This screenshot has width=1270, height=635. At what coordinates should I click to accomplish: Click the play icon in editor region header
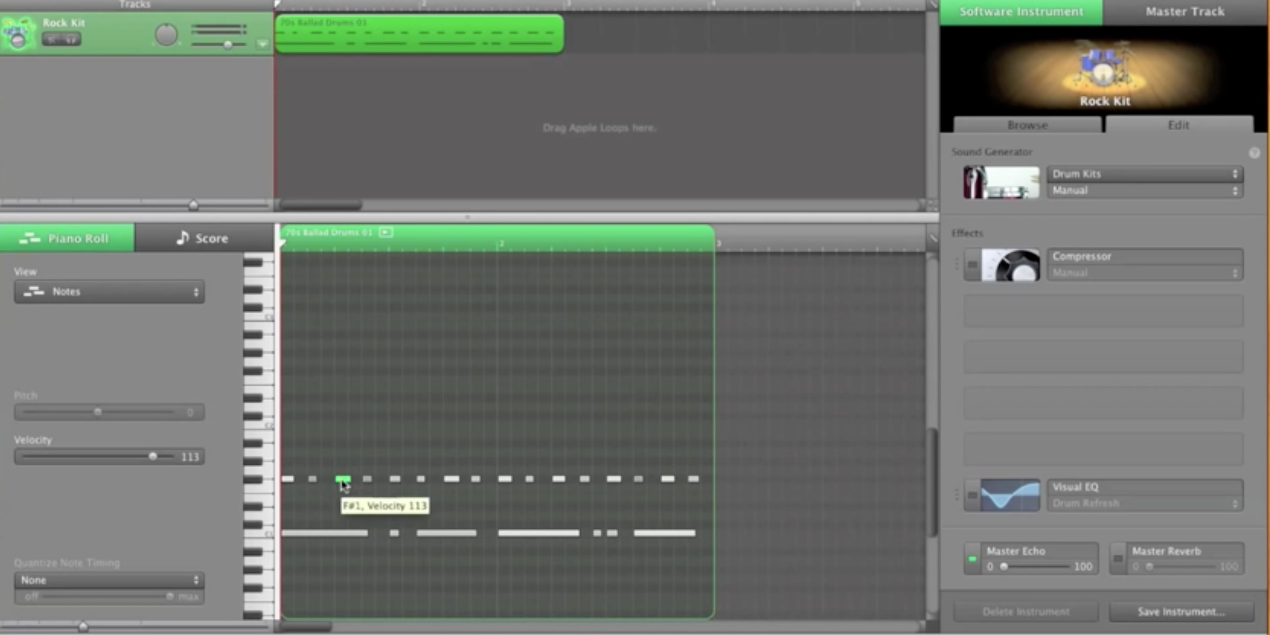[386, 232]
